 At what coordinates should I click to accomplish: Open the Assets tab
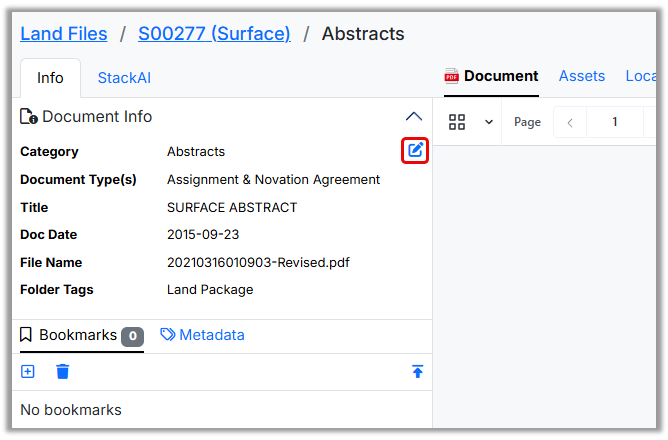pyautogui.click(x=582, y=76)
